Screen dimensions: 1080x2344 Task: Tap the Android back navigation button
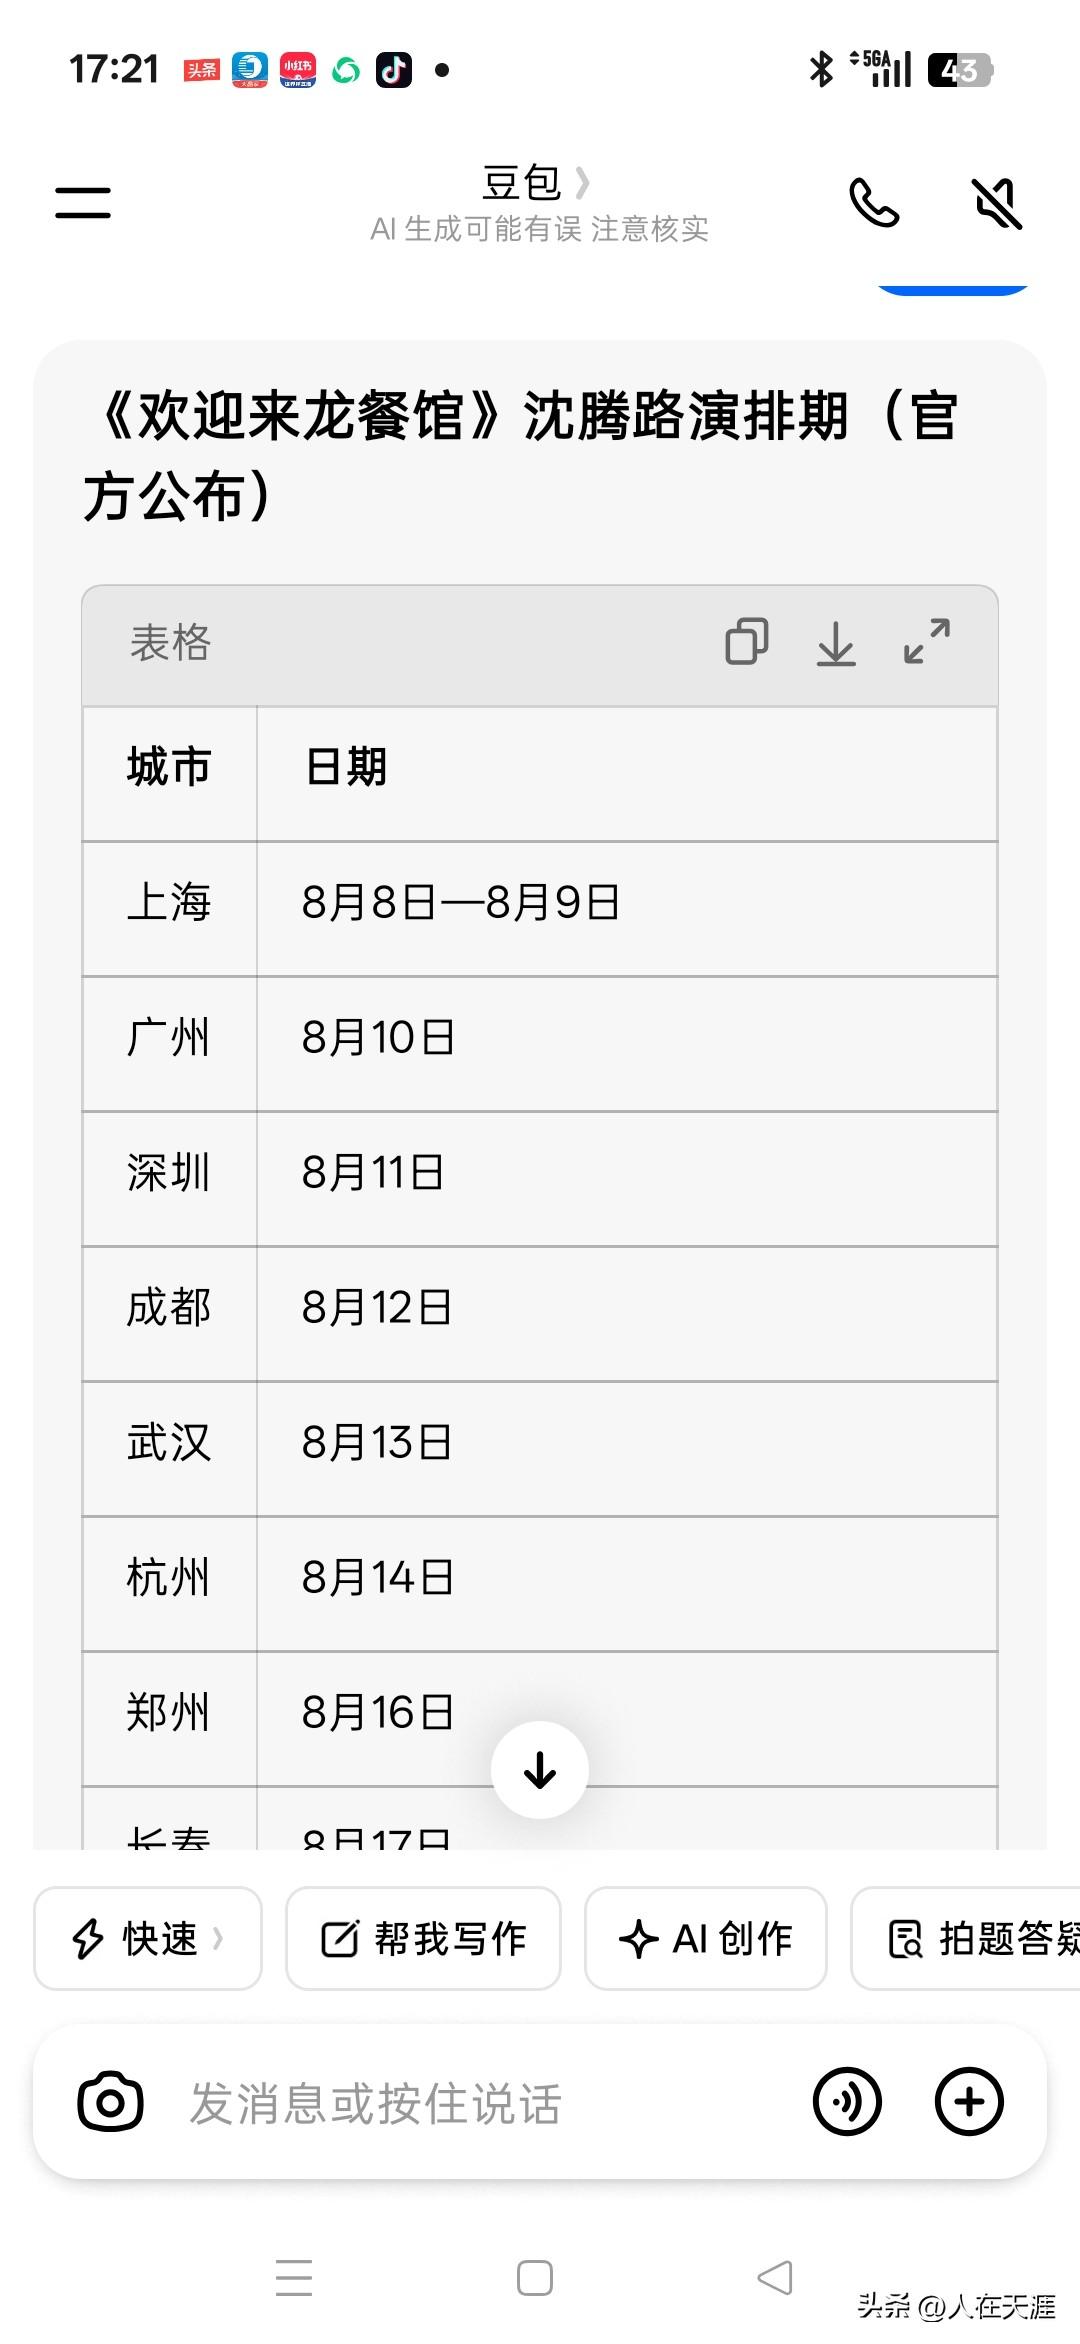[775, 2278]
